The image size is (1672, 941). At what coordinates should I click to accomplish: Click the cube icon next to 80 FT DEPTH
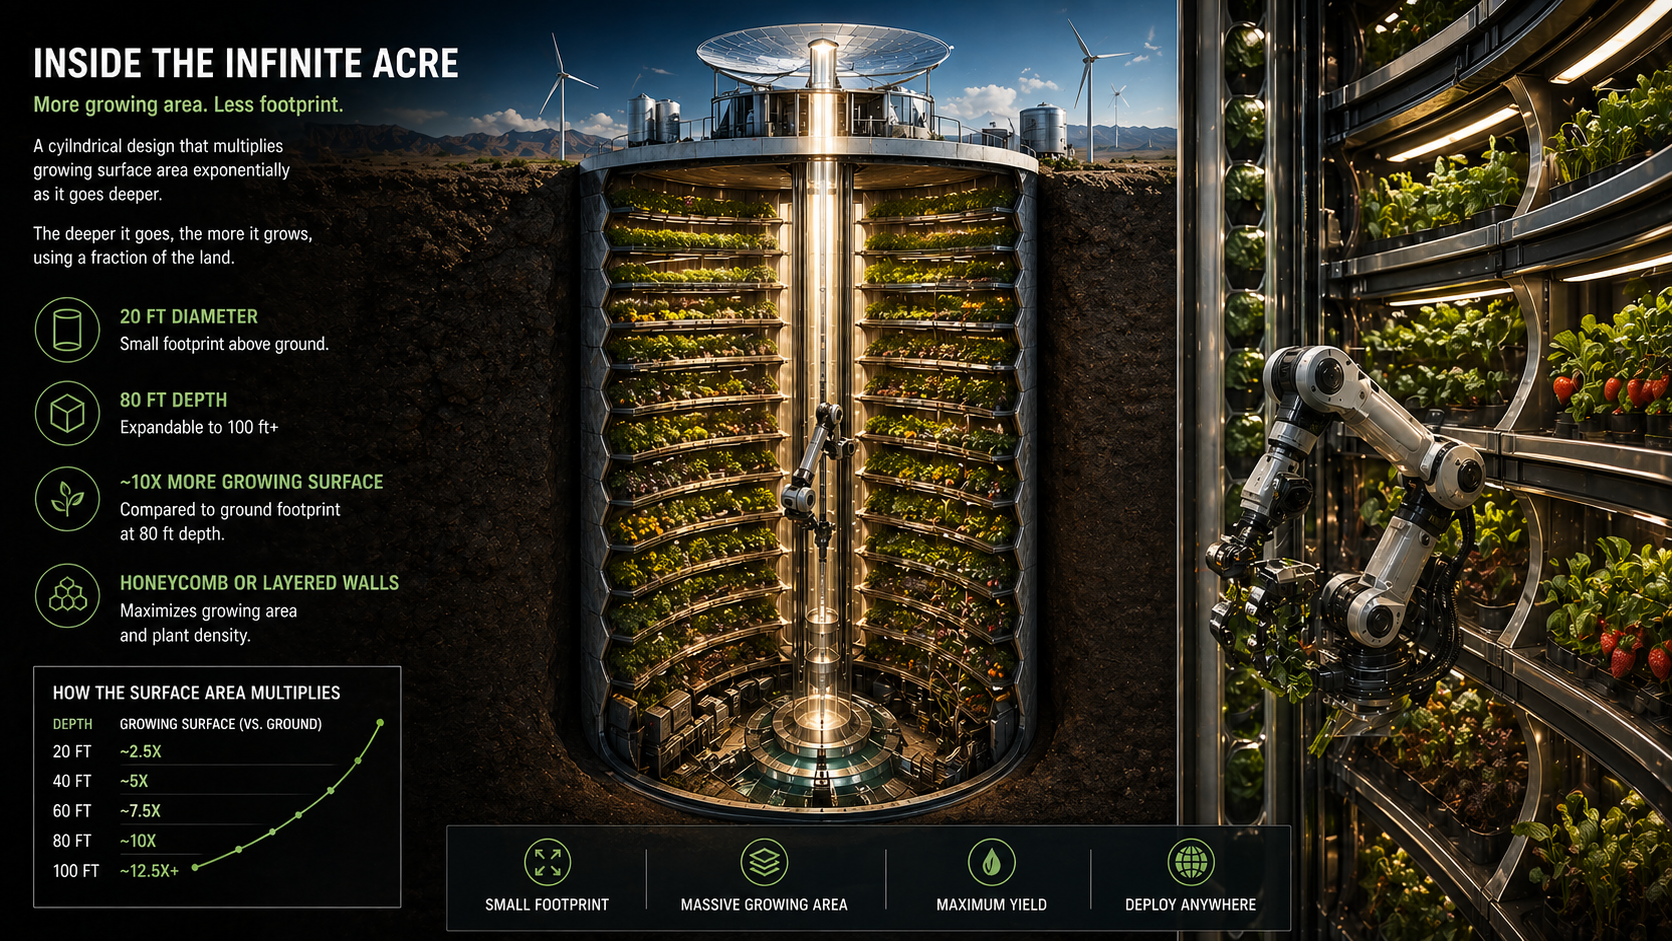67,413
